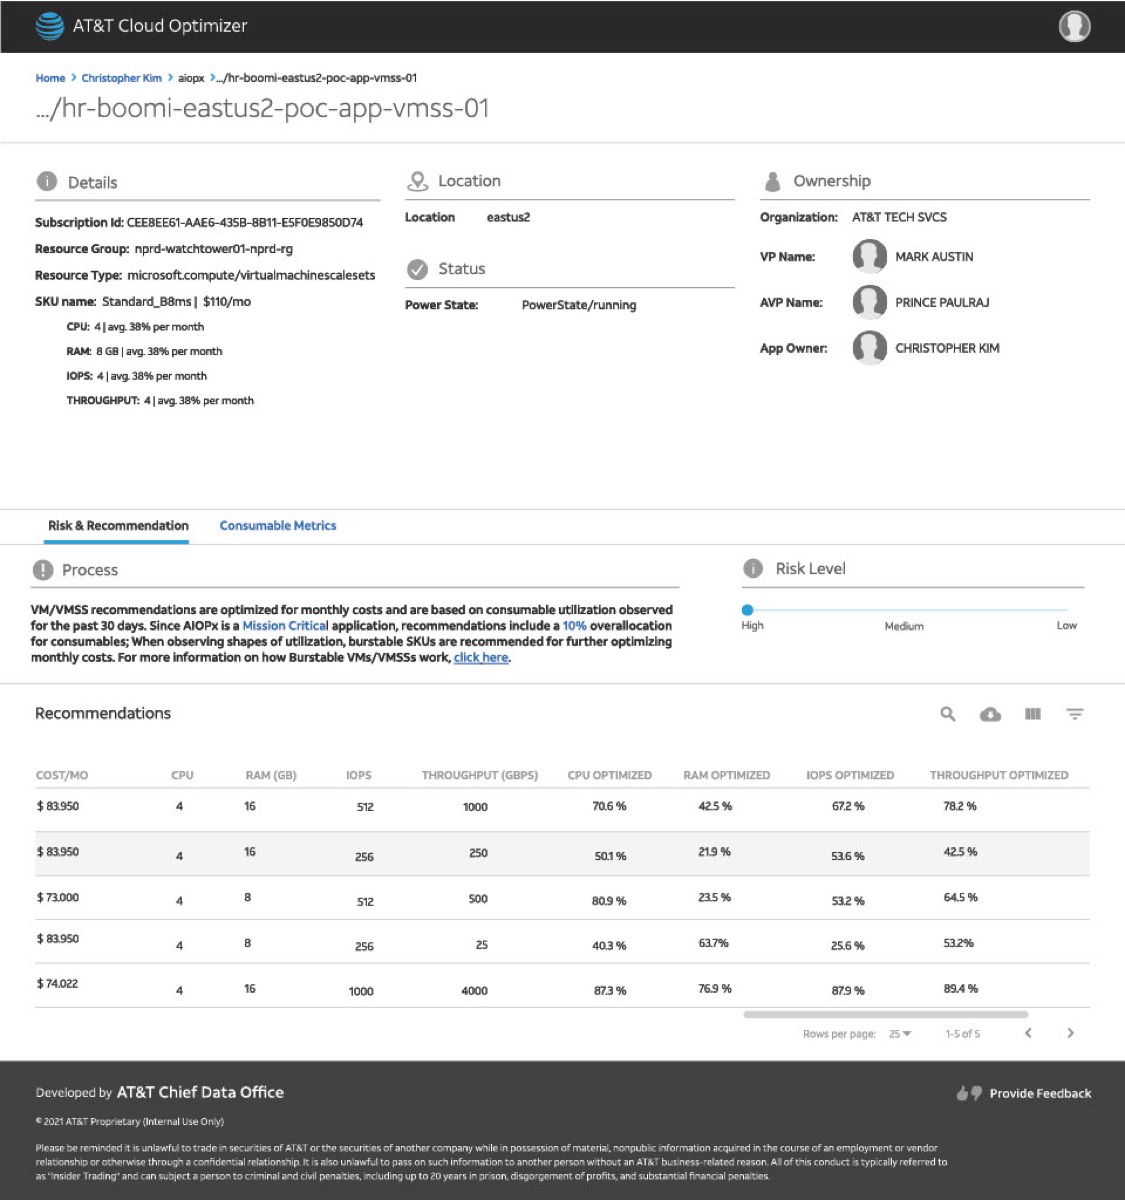Open the Christopher Kim breadcrumb link

point(121,78)
